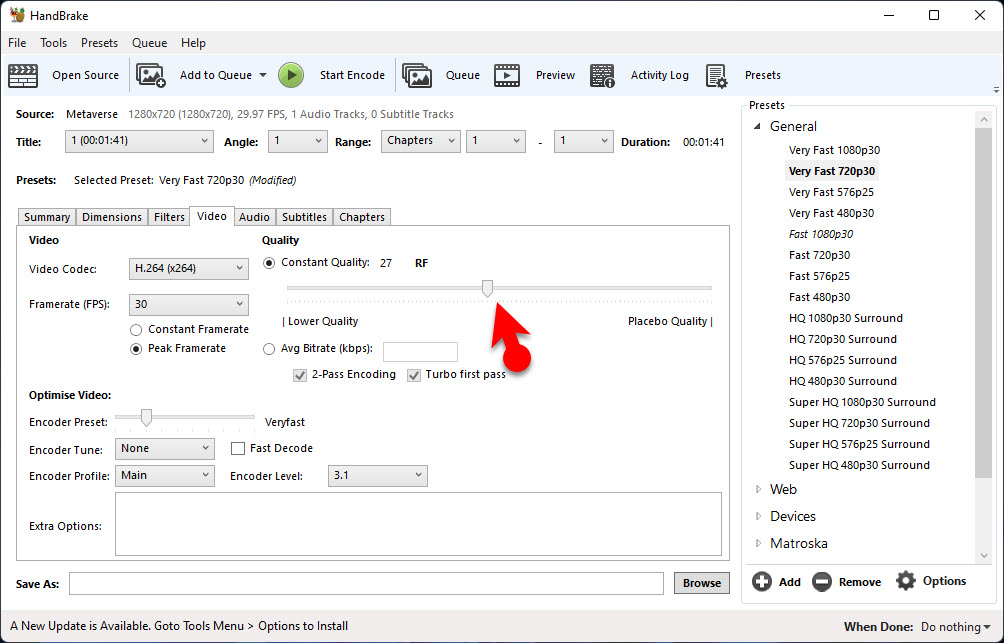Open the end chapter dropdown
This screenshot has height=643, width=1004.
click(583, 141)
